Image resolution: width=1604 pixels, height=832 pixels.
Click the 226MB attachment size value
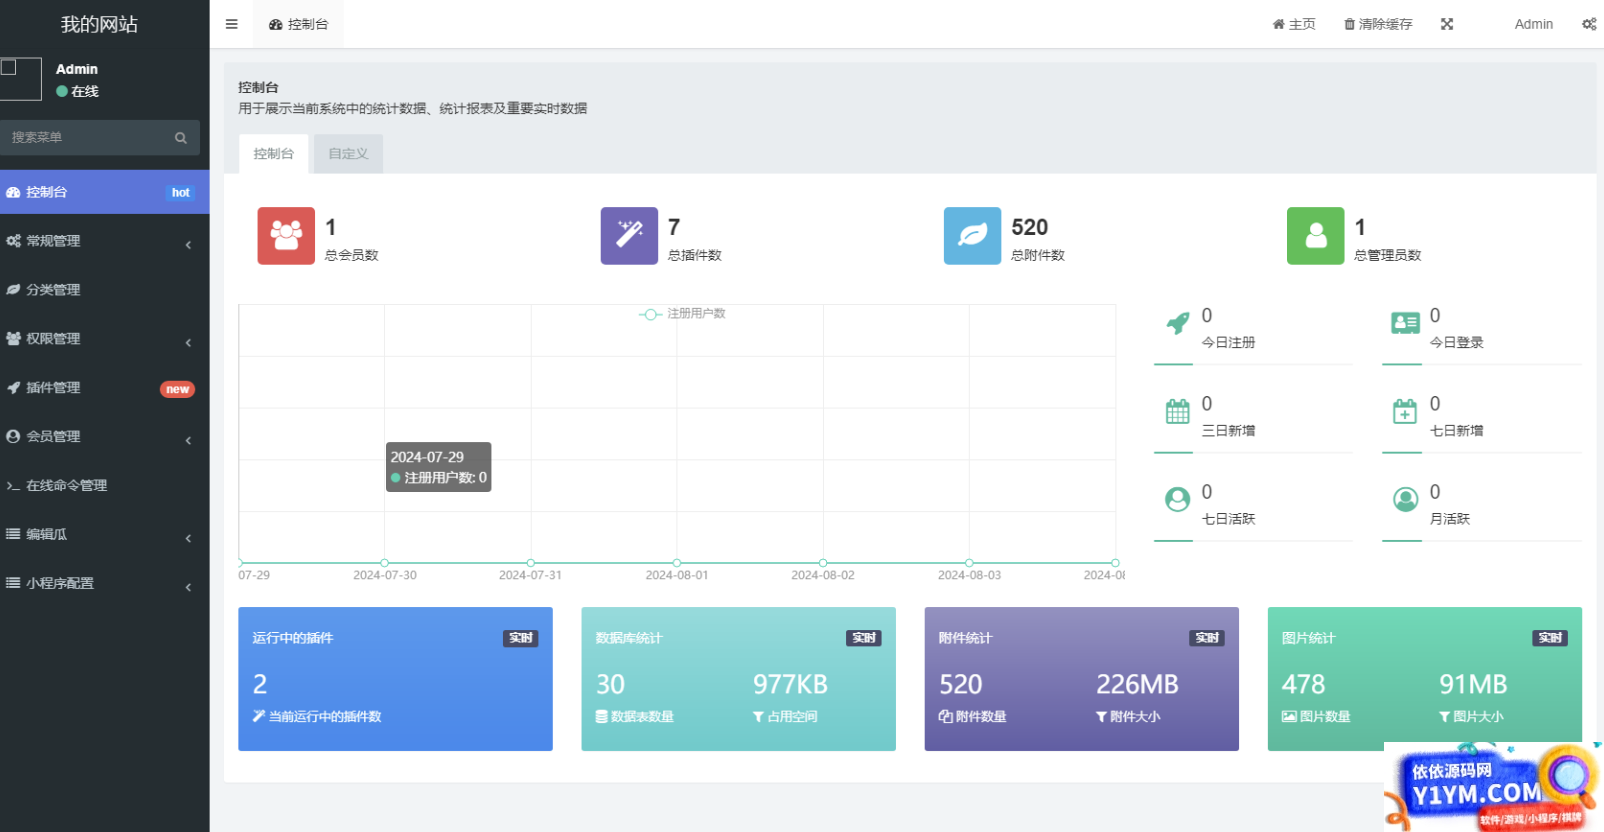click(1137, 685)
